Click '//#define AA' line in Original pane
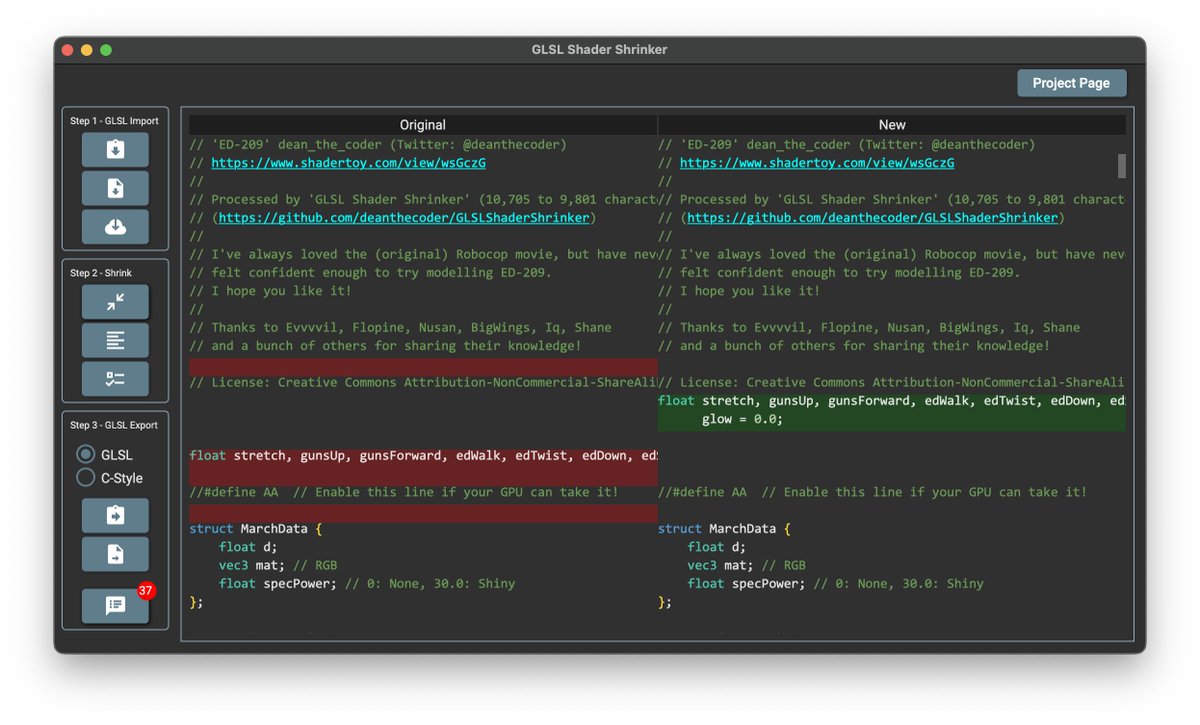Screen dimensions: 1200x725 (404, 492)
